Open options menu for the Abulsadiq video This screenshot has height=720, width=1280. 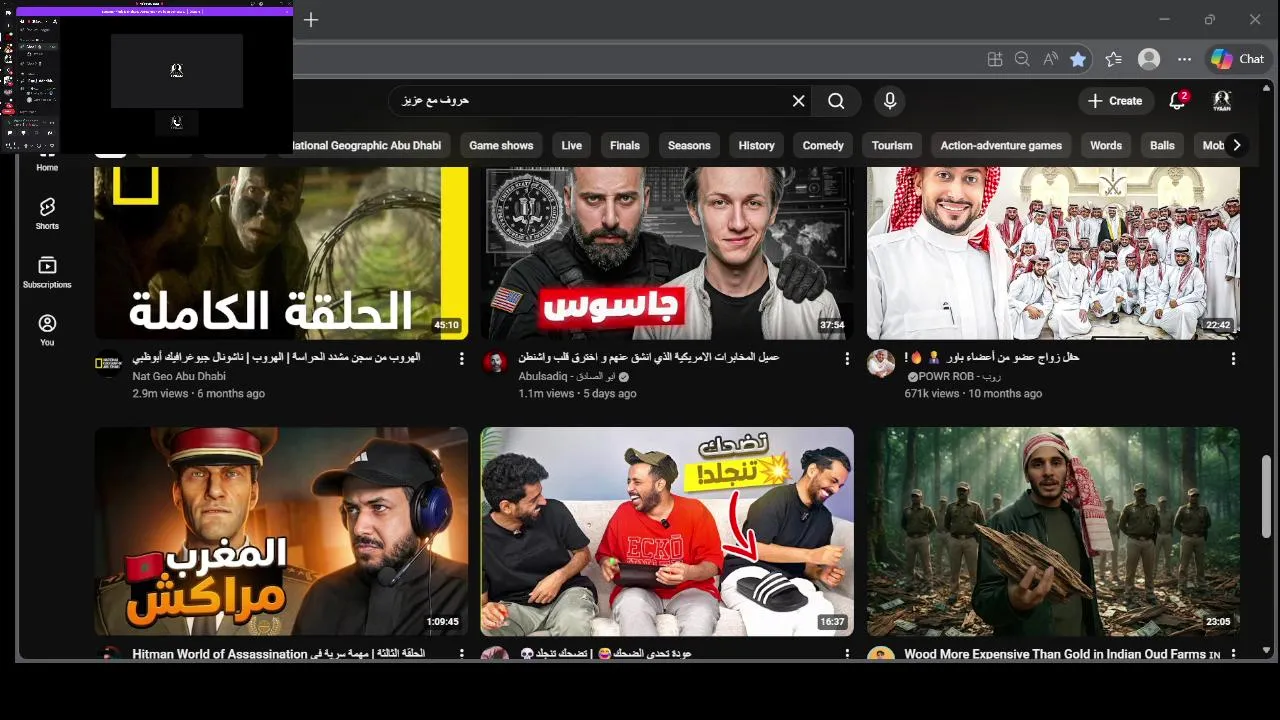pyautogui.click(x=847, y=358)
